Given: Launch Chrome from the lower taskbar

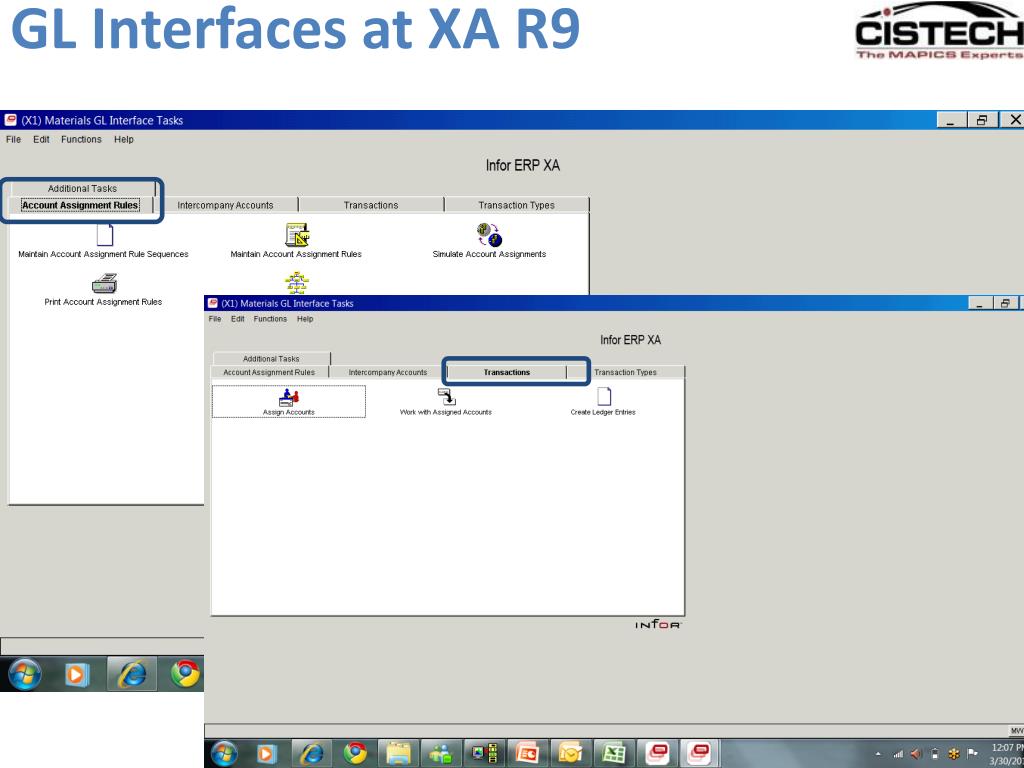Looking at the screenshot, I should [355, 754].
